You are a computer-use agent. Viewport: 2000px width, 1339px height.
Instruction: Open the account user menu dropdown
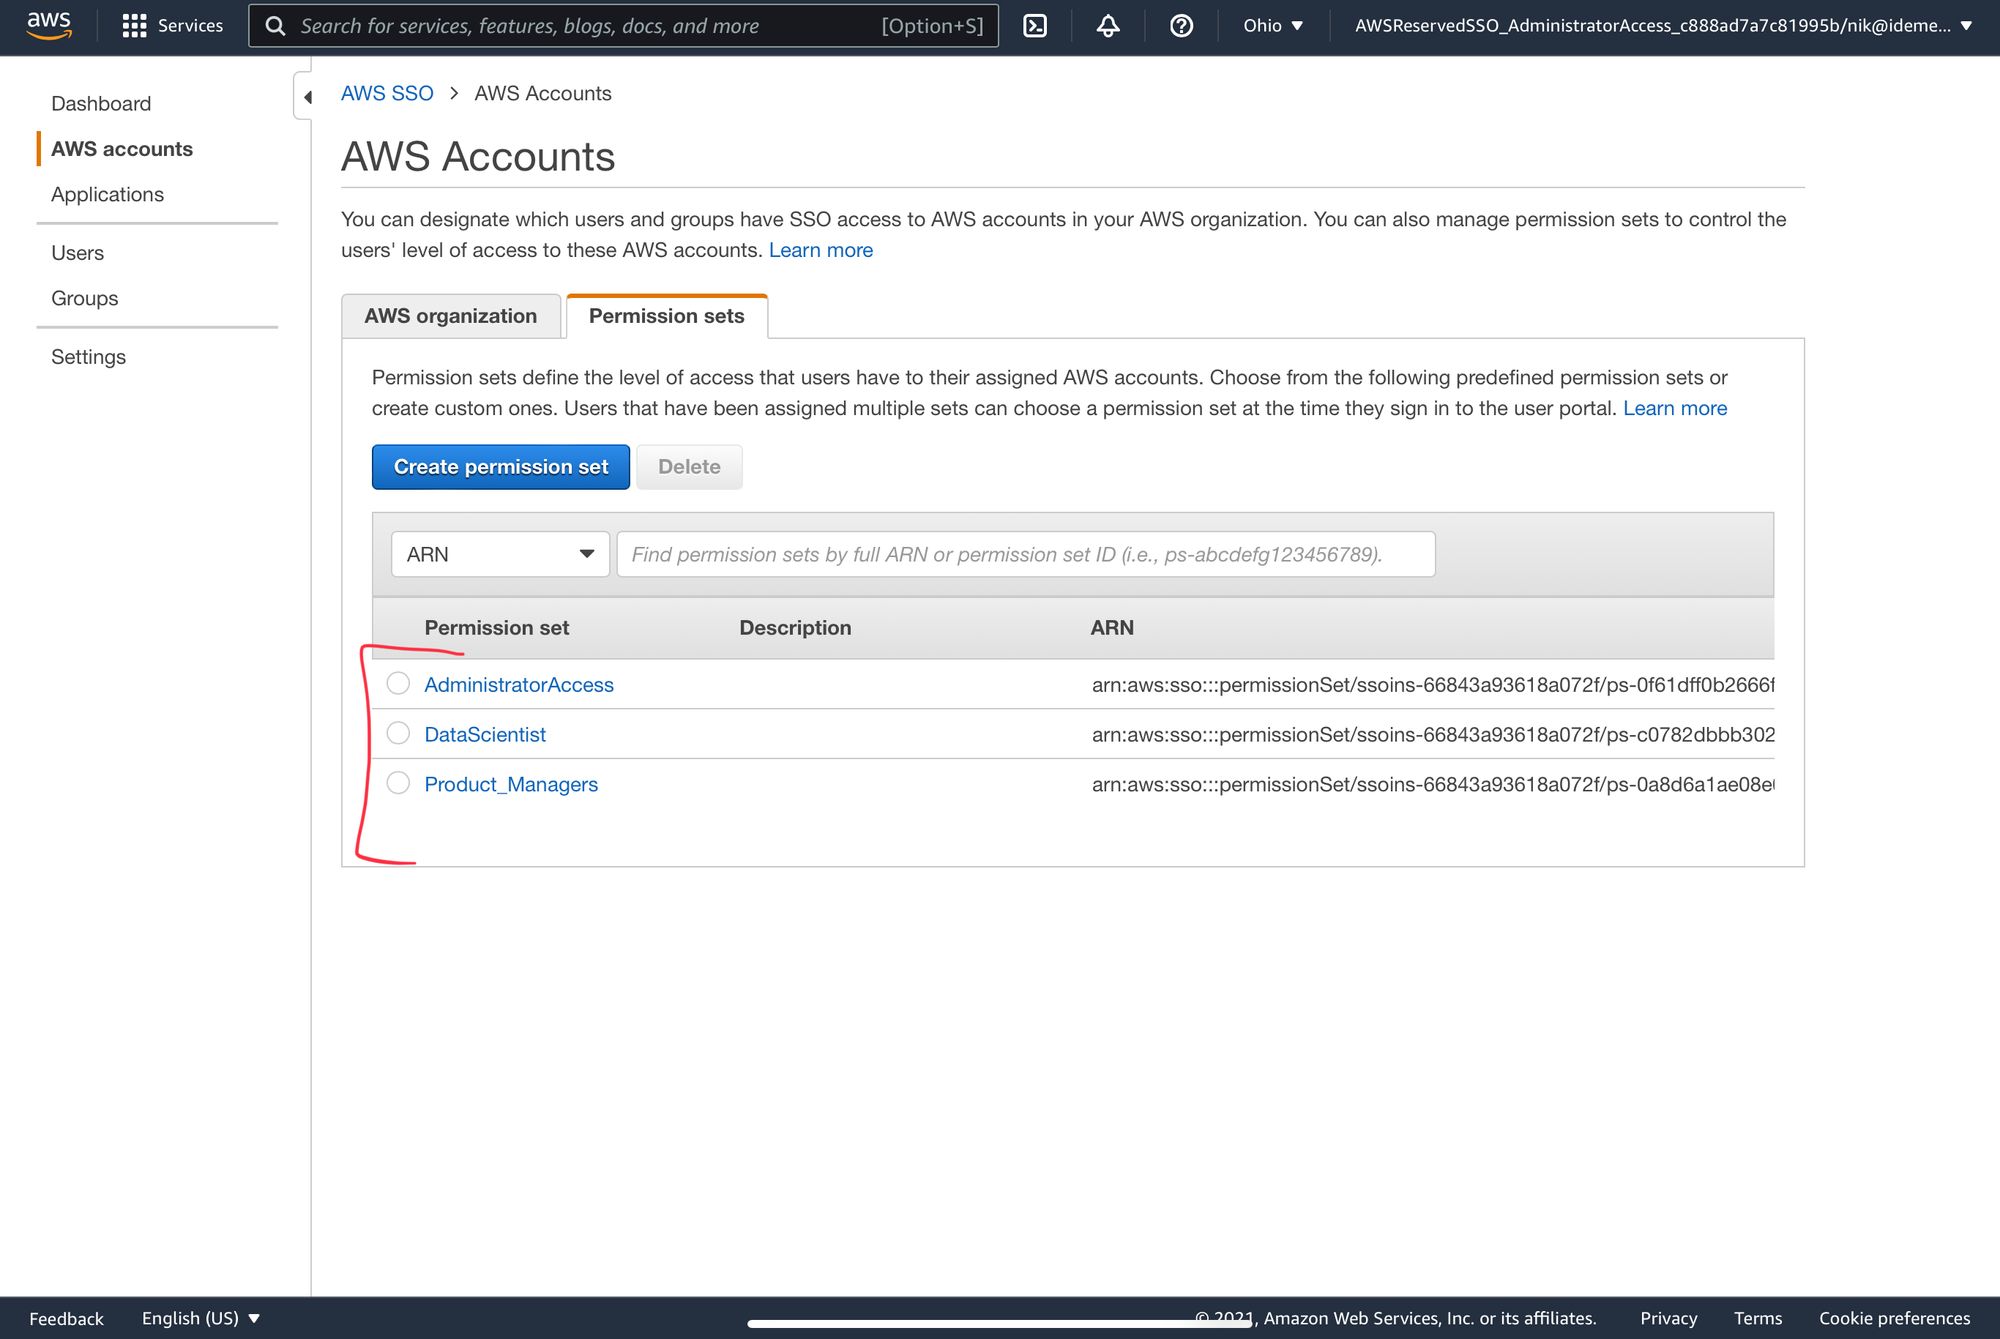[1663, 26]
